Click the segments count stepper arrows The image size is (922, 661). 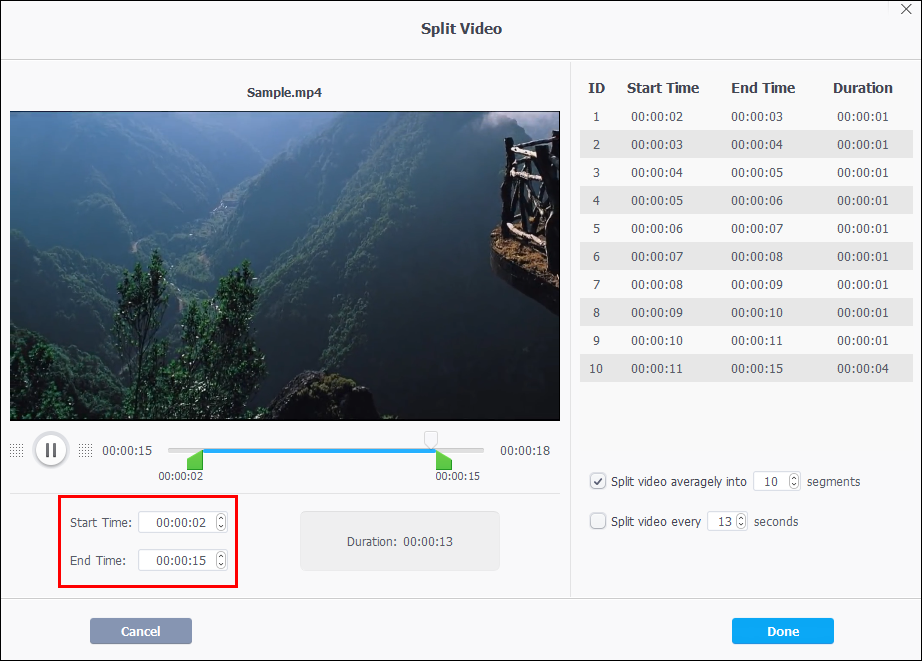click(794, 482)
